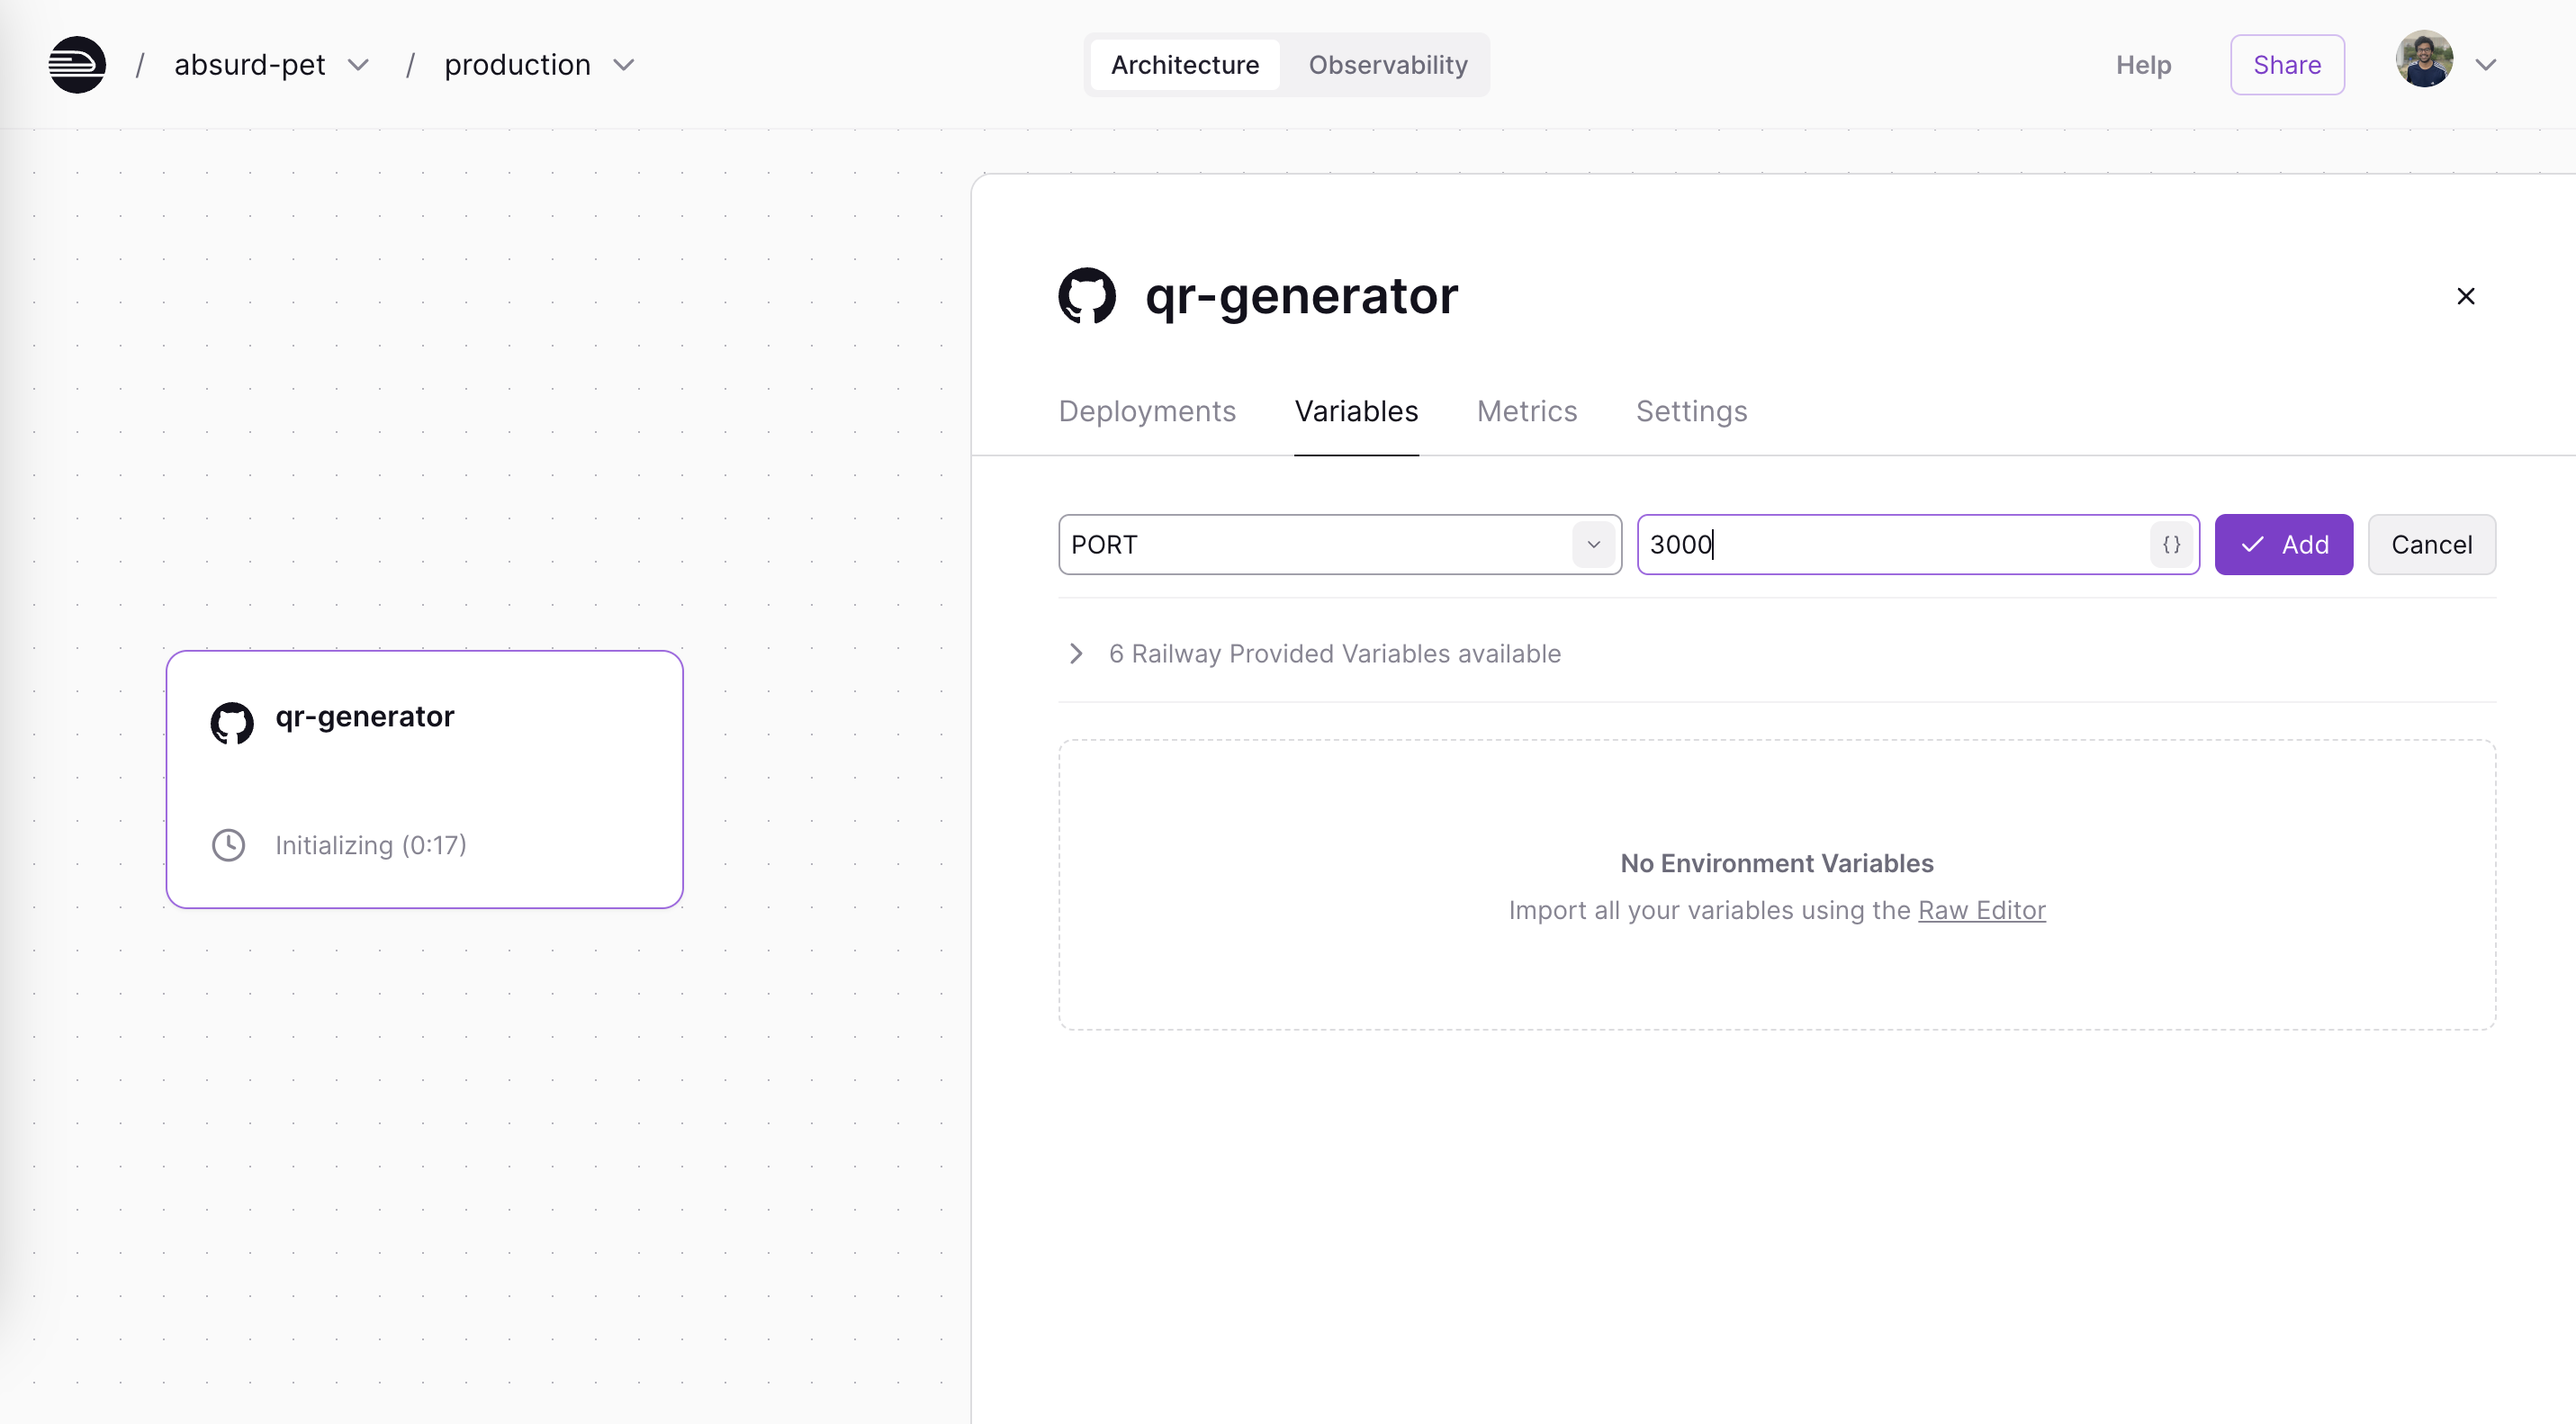Open the Raw Editor link

[1981, 910]
